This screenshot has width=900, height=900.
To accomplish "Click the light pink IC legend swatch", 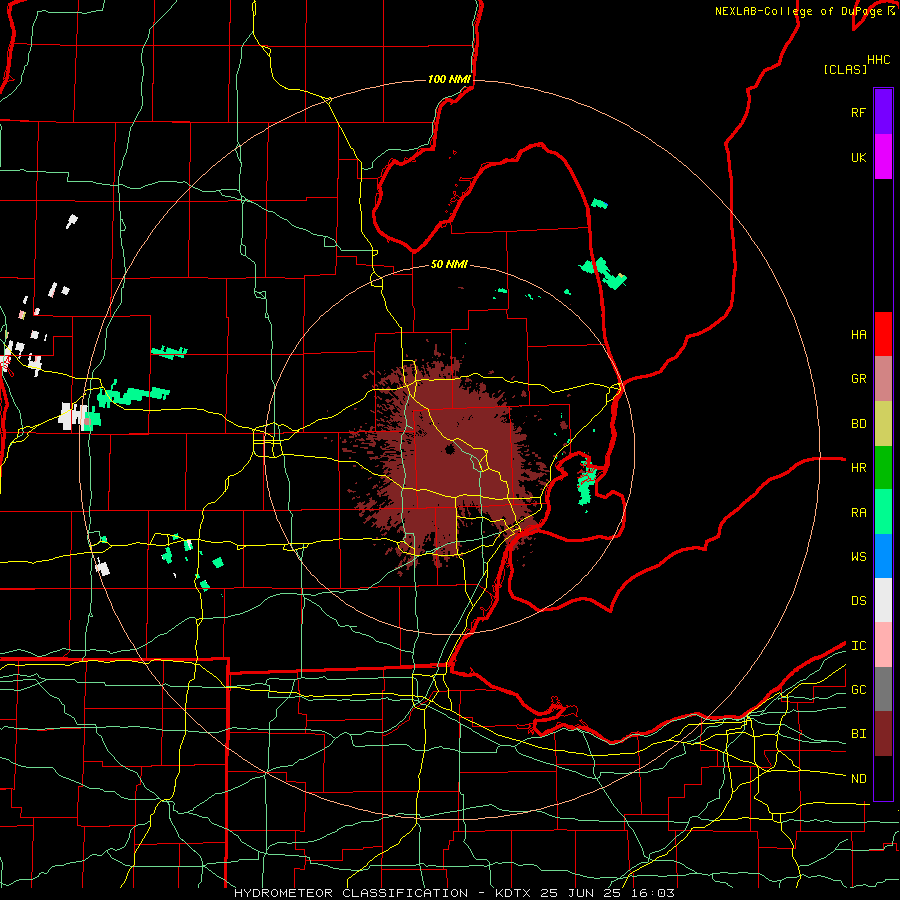I will [x=883, y=645].
